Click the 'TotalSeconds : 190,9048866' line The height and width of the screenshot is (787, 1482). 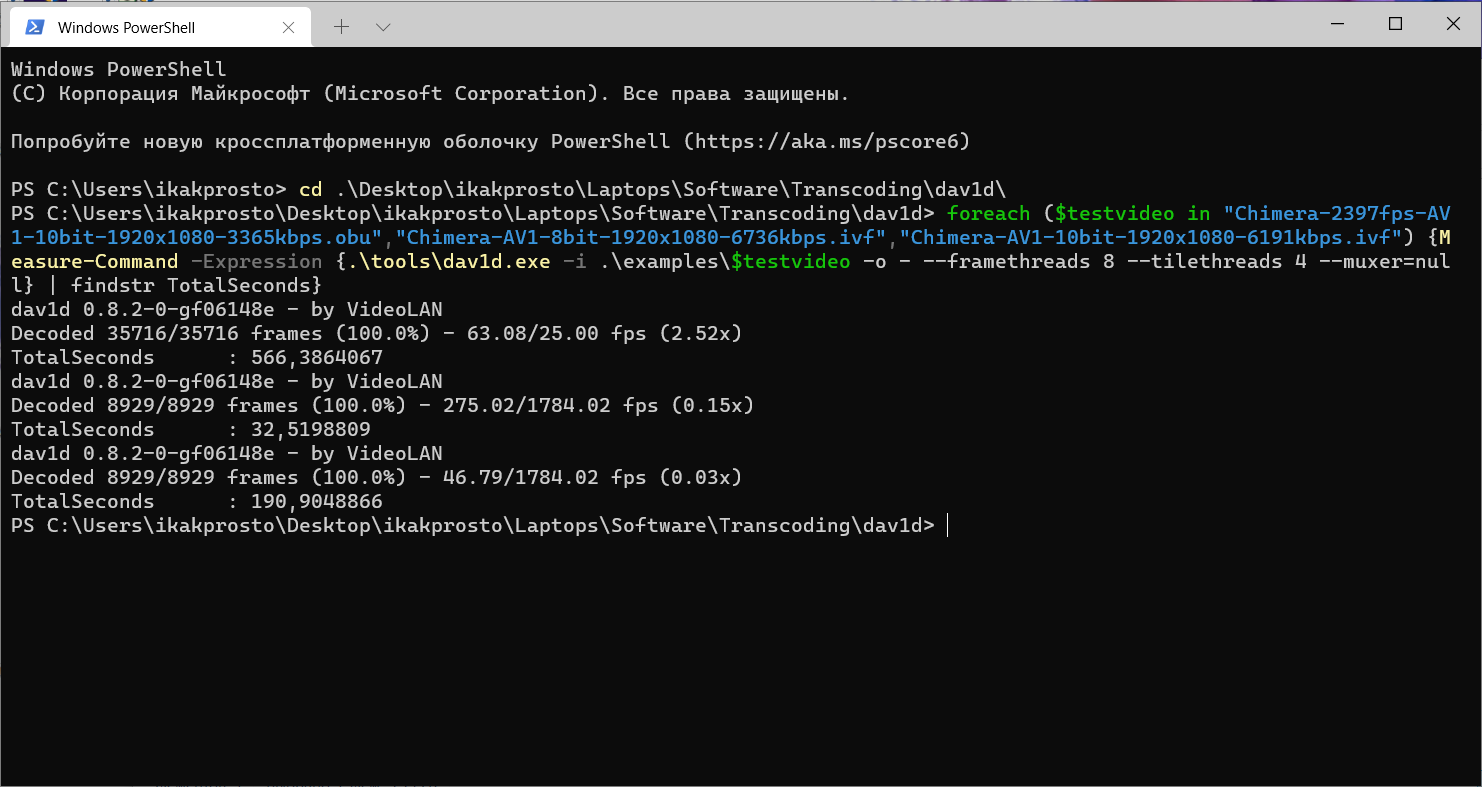197,501
